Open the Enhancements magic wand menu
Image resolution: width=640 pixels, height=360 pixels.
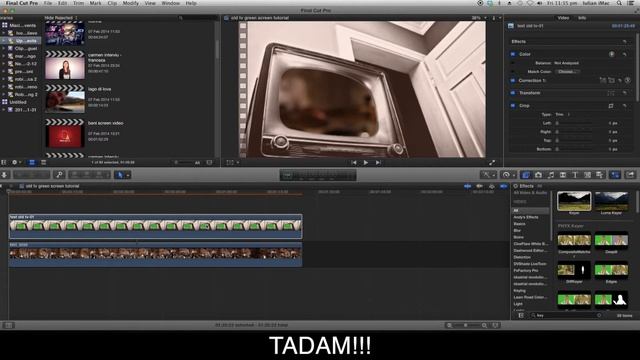(x=488, y=175)
